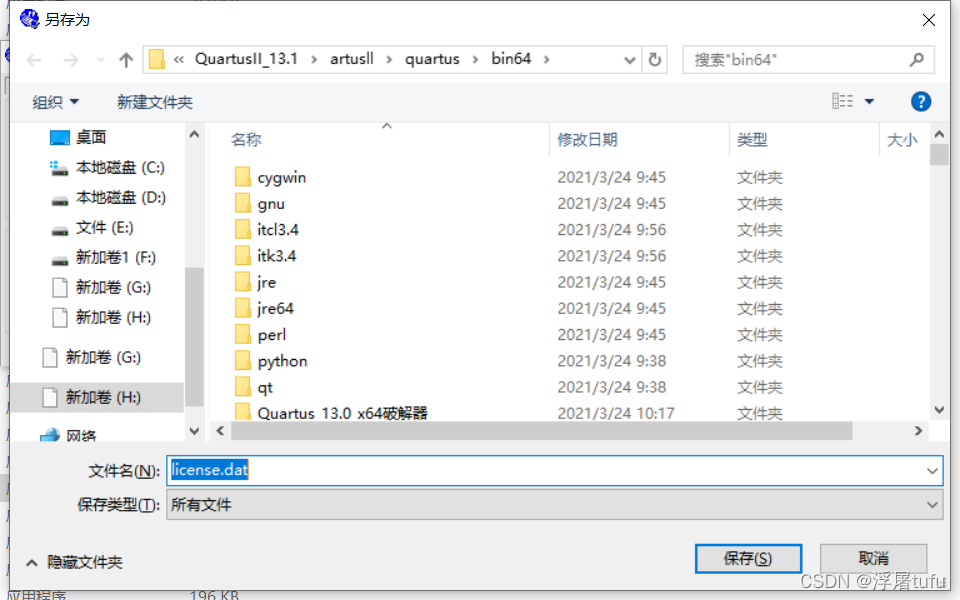The image size is (960, 600).
Task: Open the help question mark
Action: click(920, 102)
